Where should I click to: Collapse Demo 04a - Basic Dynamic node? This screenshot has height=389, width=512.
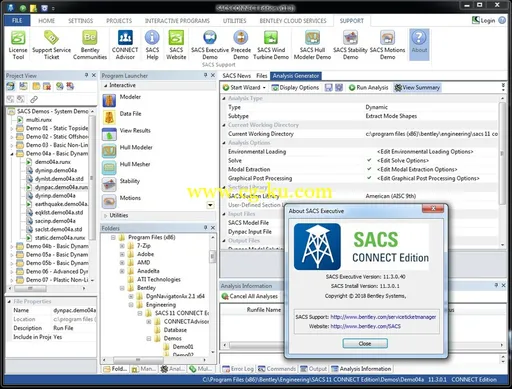(x=12, y=154)
